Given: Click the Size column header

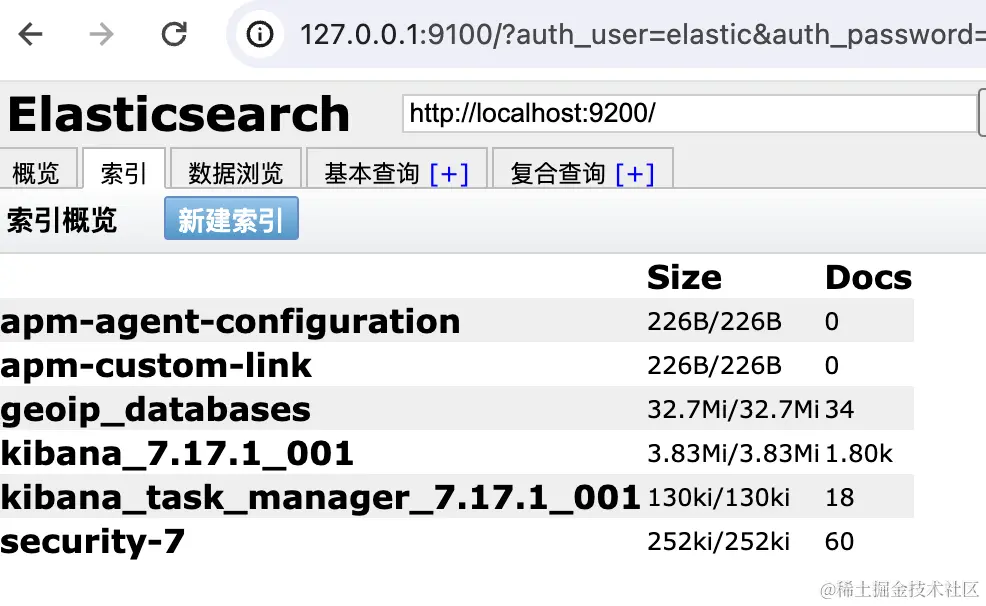Looking at the screenshot, I should (x=684, y=278).
